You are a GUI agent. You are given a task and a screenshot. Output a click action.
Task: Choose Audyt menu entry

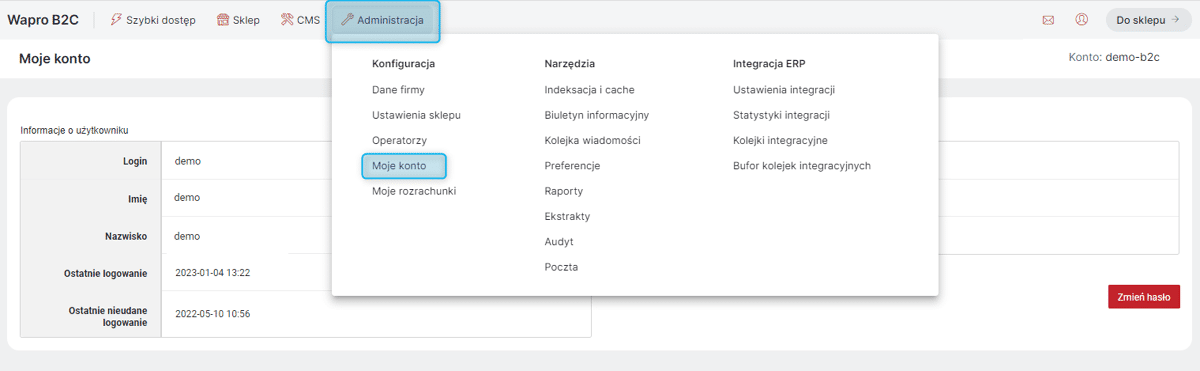point(559,242)
